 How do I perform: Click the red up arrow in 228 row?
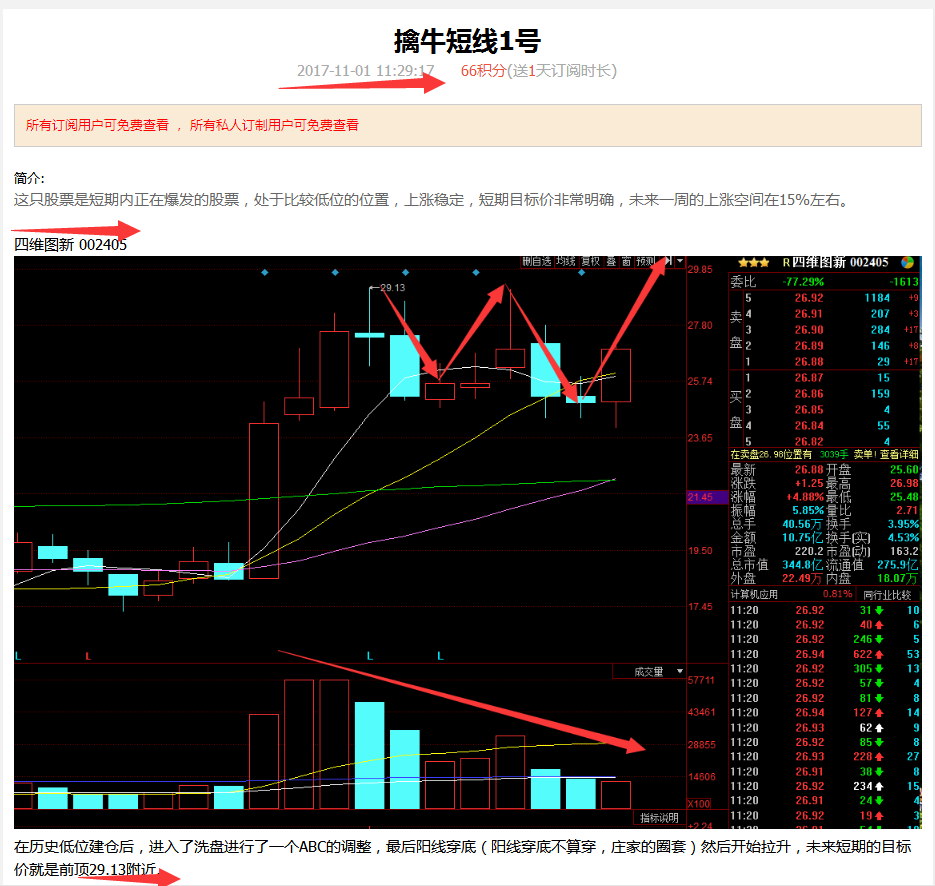point(879,757)
